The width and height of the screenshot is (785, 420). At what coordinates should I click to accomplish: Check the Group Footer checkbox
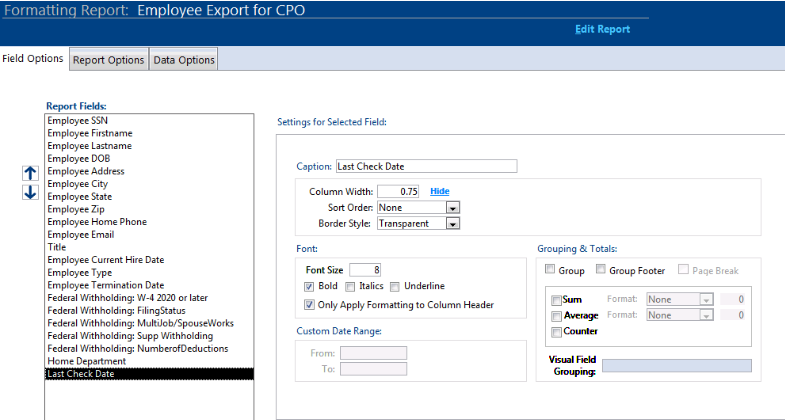click(600, 270)
